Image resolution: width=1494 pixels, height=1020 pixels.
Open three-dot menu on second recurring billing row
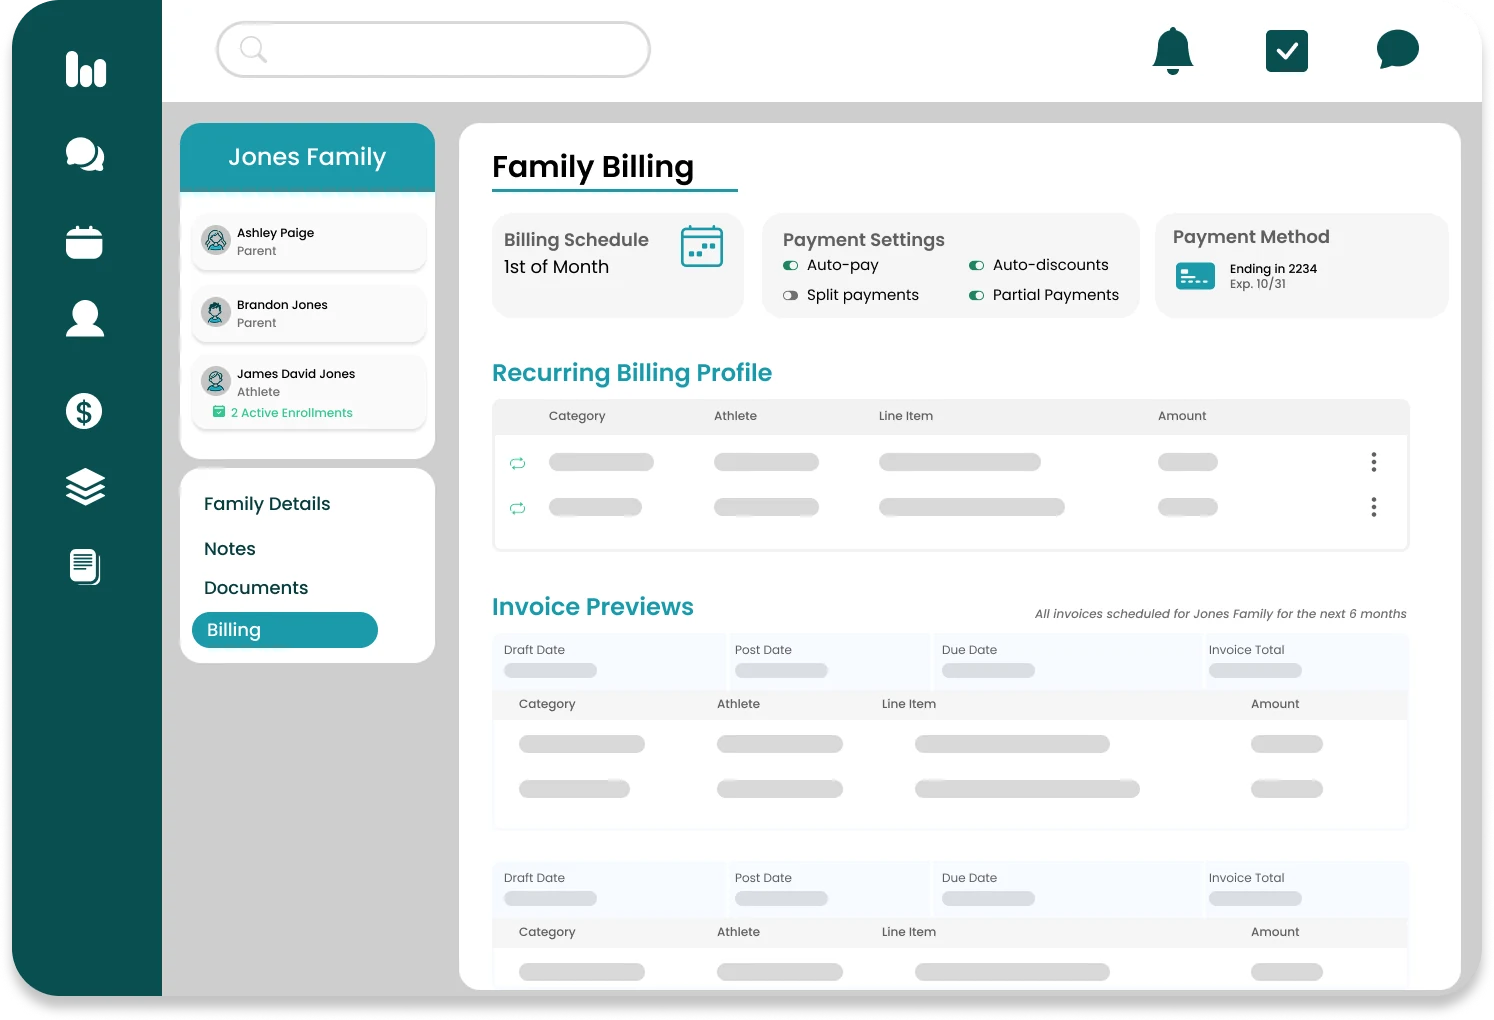point(1374,507)
